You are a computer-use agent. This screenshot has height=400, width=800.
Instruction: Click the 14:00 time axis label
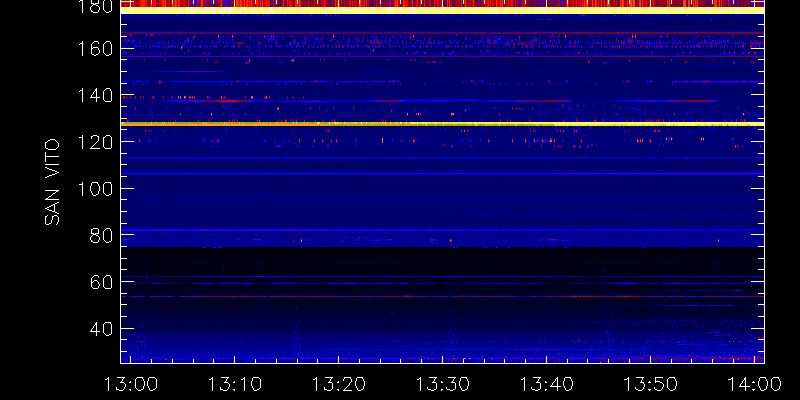click(x=754, y=384)
